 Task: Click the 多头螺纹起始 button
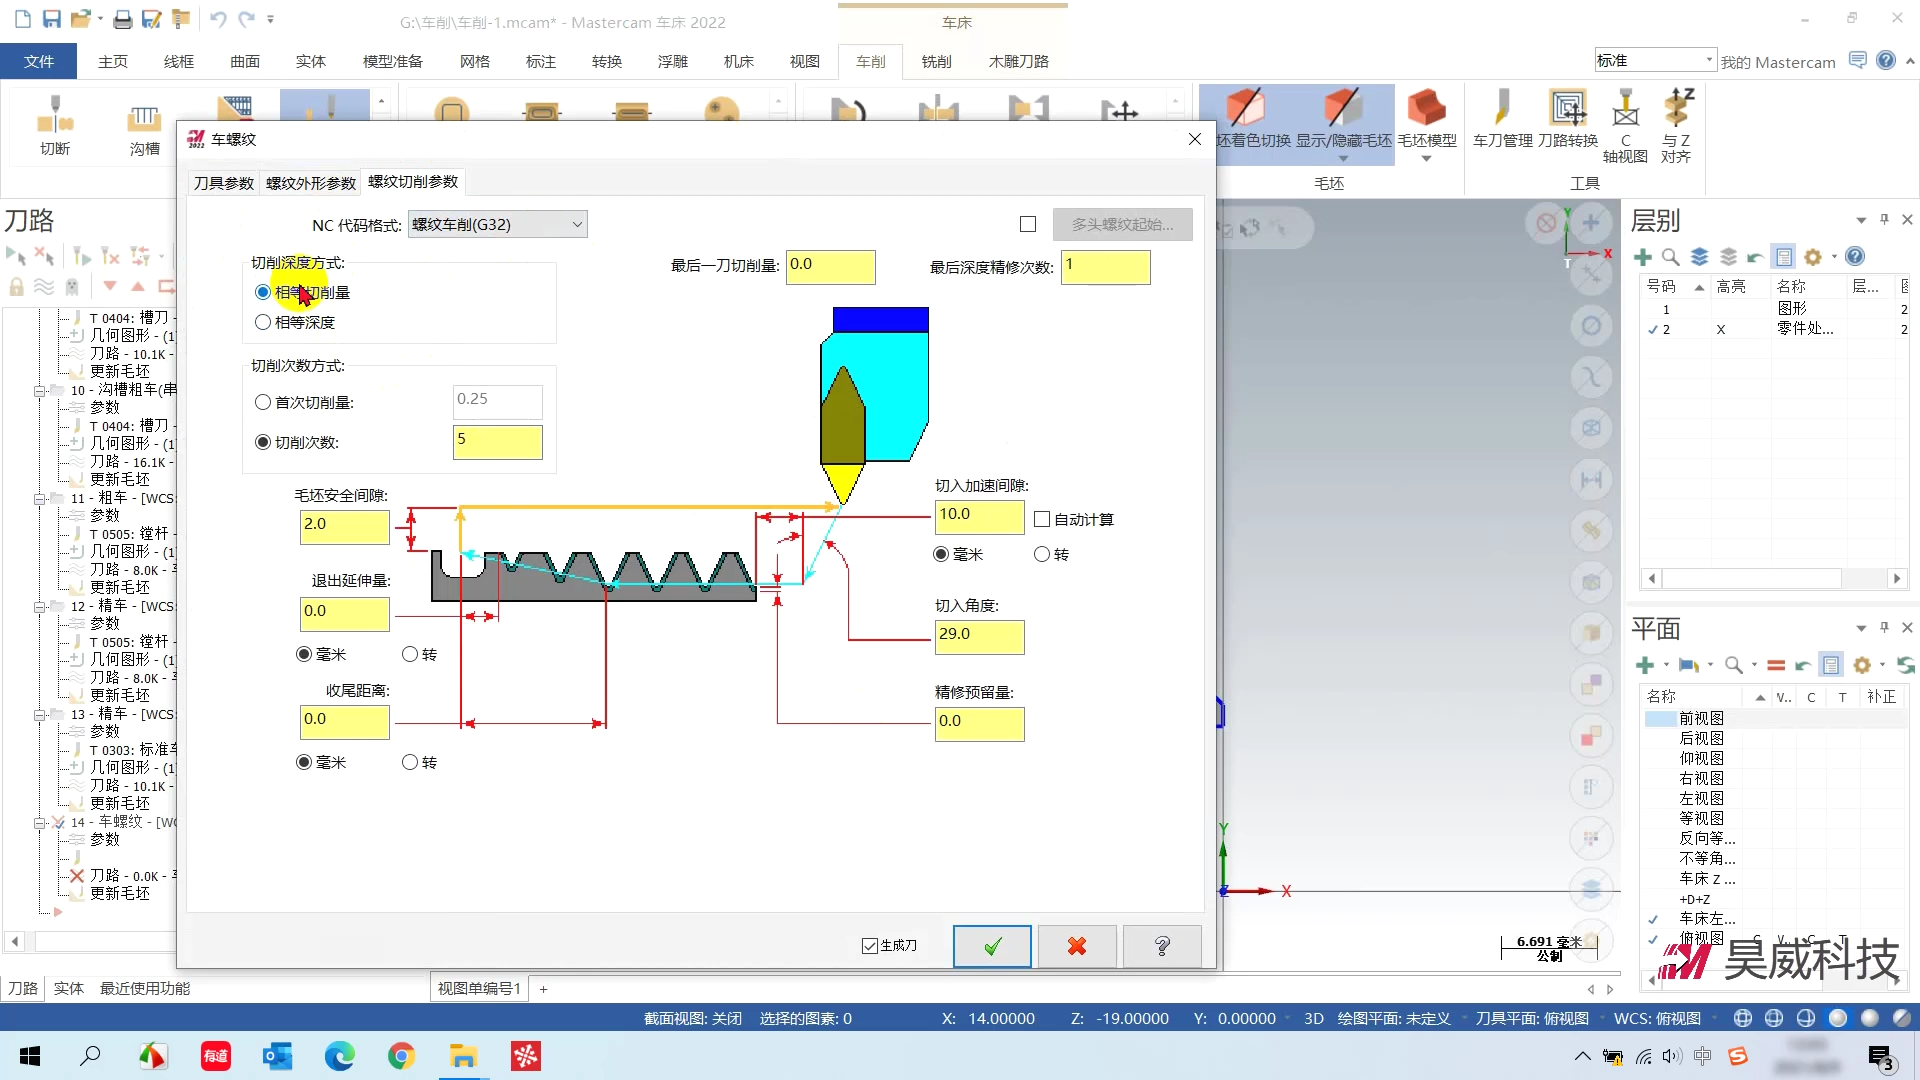pyautogui.click(x=1122, y=224)
